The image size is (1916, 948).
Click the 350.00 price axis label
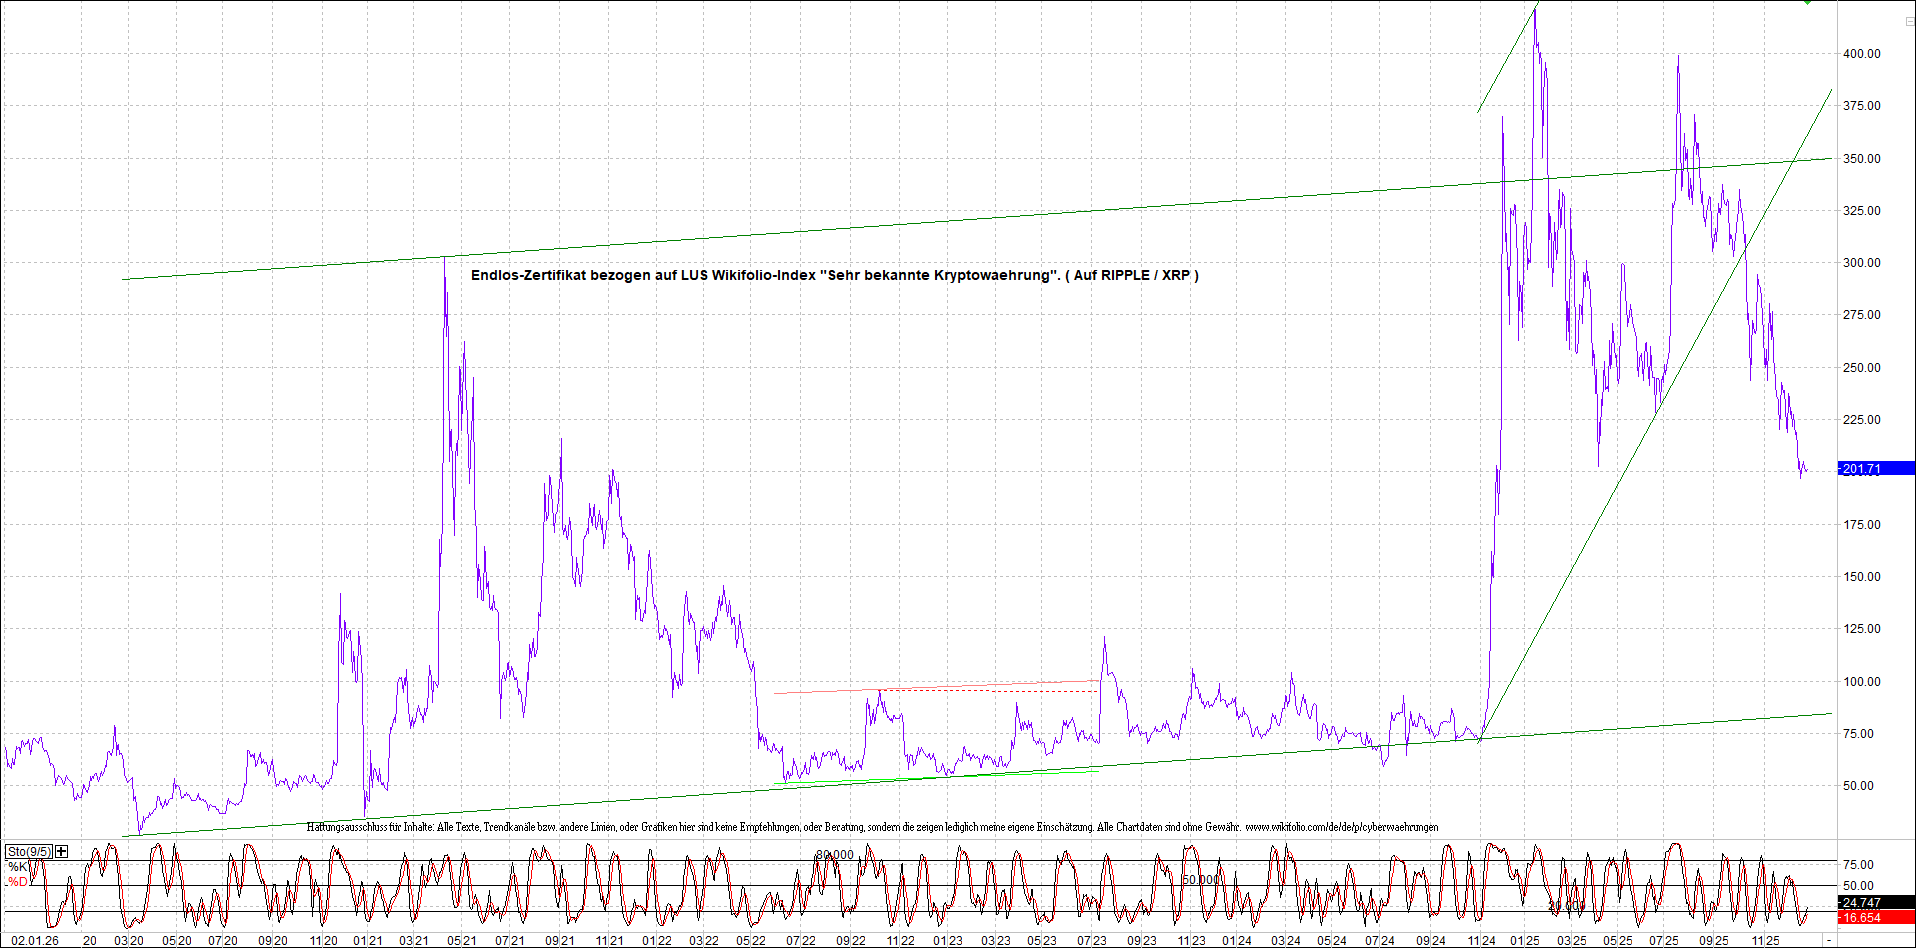(x=1861, y=159)
